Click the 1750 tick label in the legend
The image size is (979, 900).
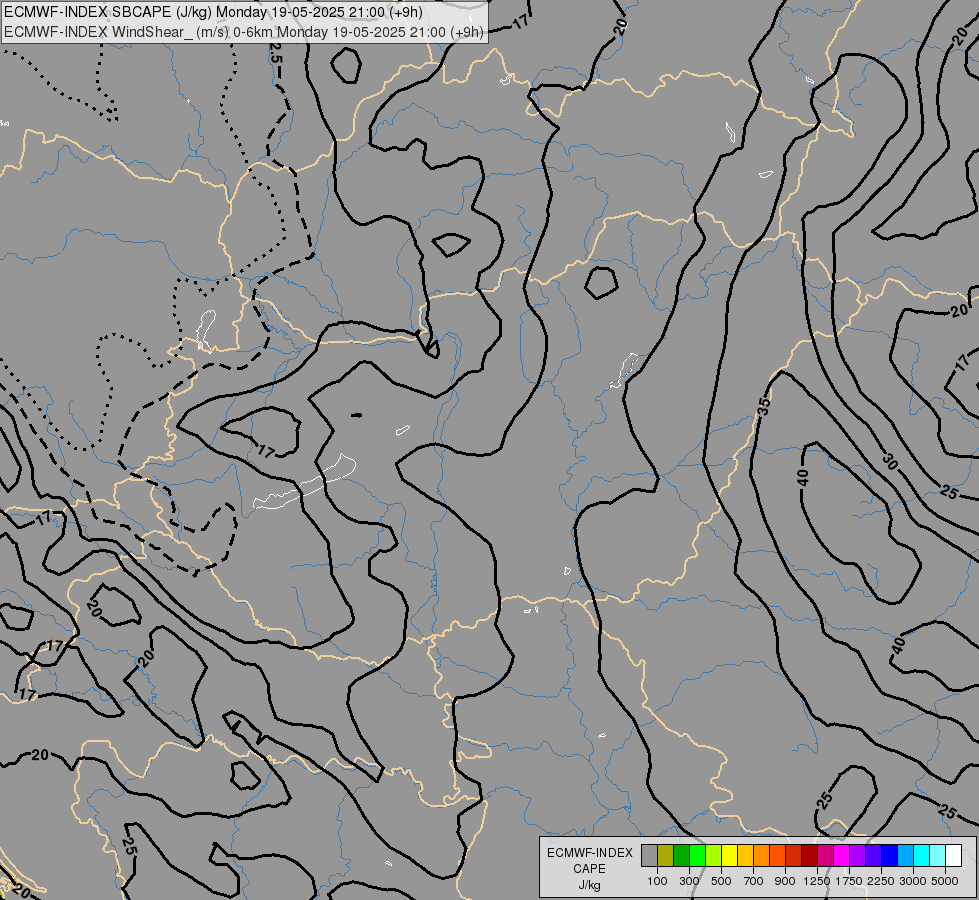[849, 881]
